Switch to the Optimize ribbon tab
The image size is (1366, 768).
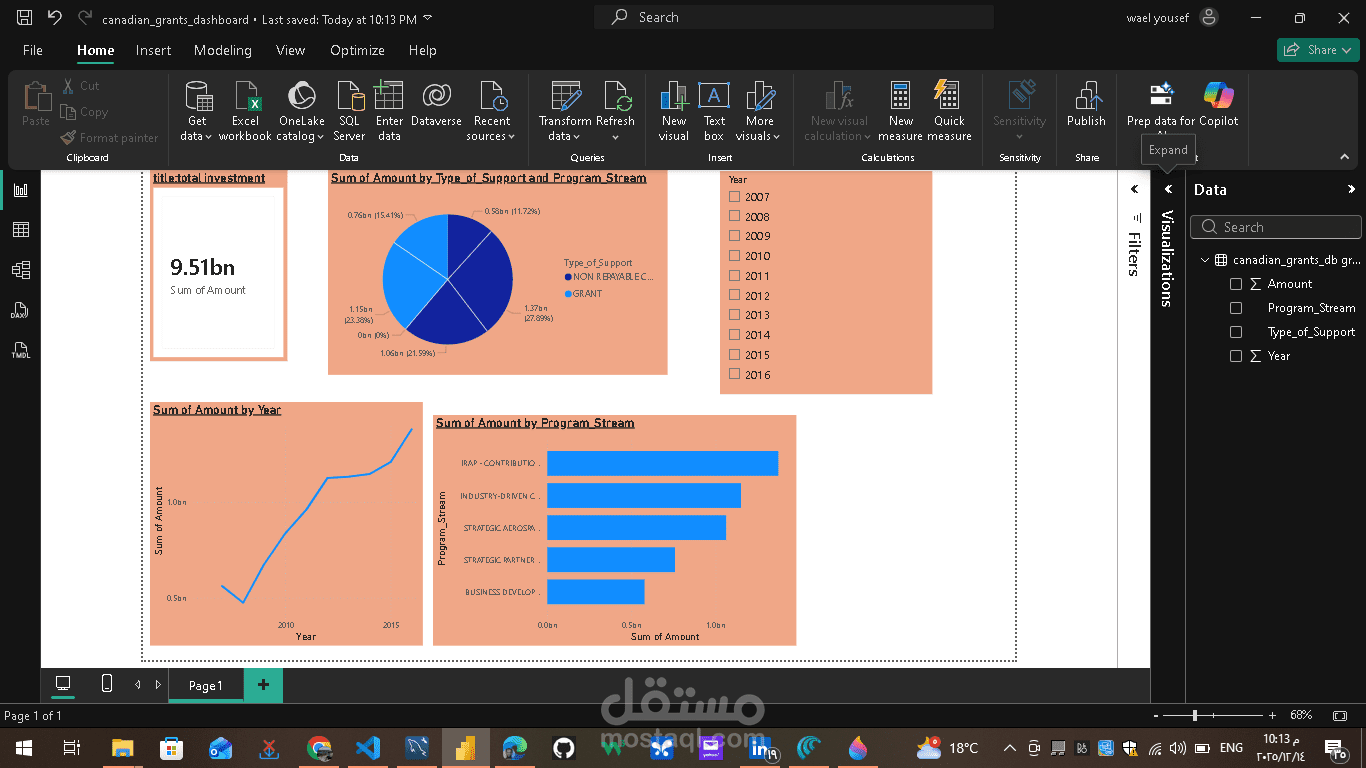[x=357, y=50]
